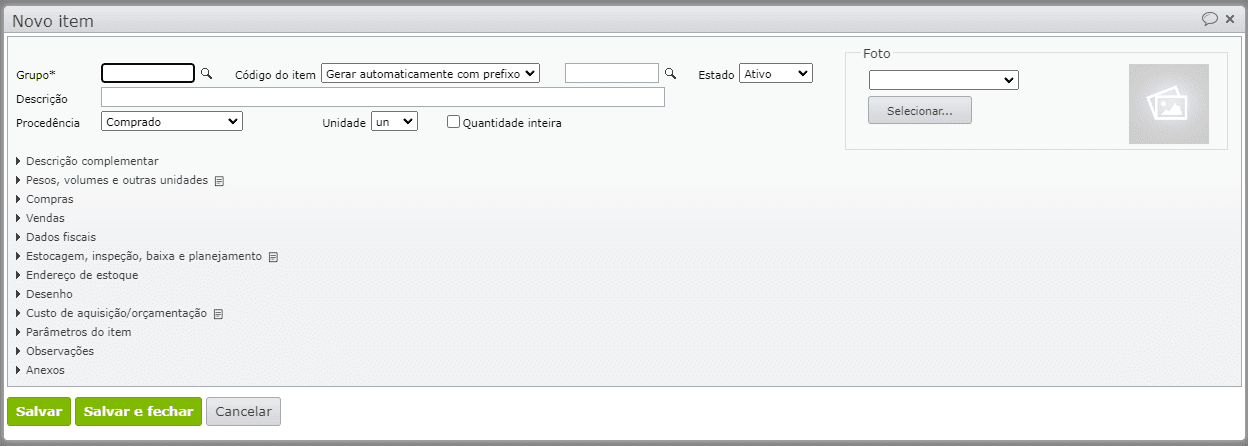
Task: Focus the item code prefix input field
Action: pos(612,73)
